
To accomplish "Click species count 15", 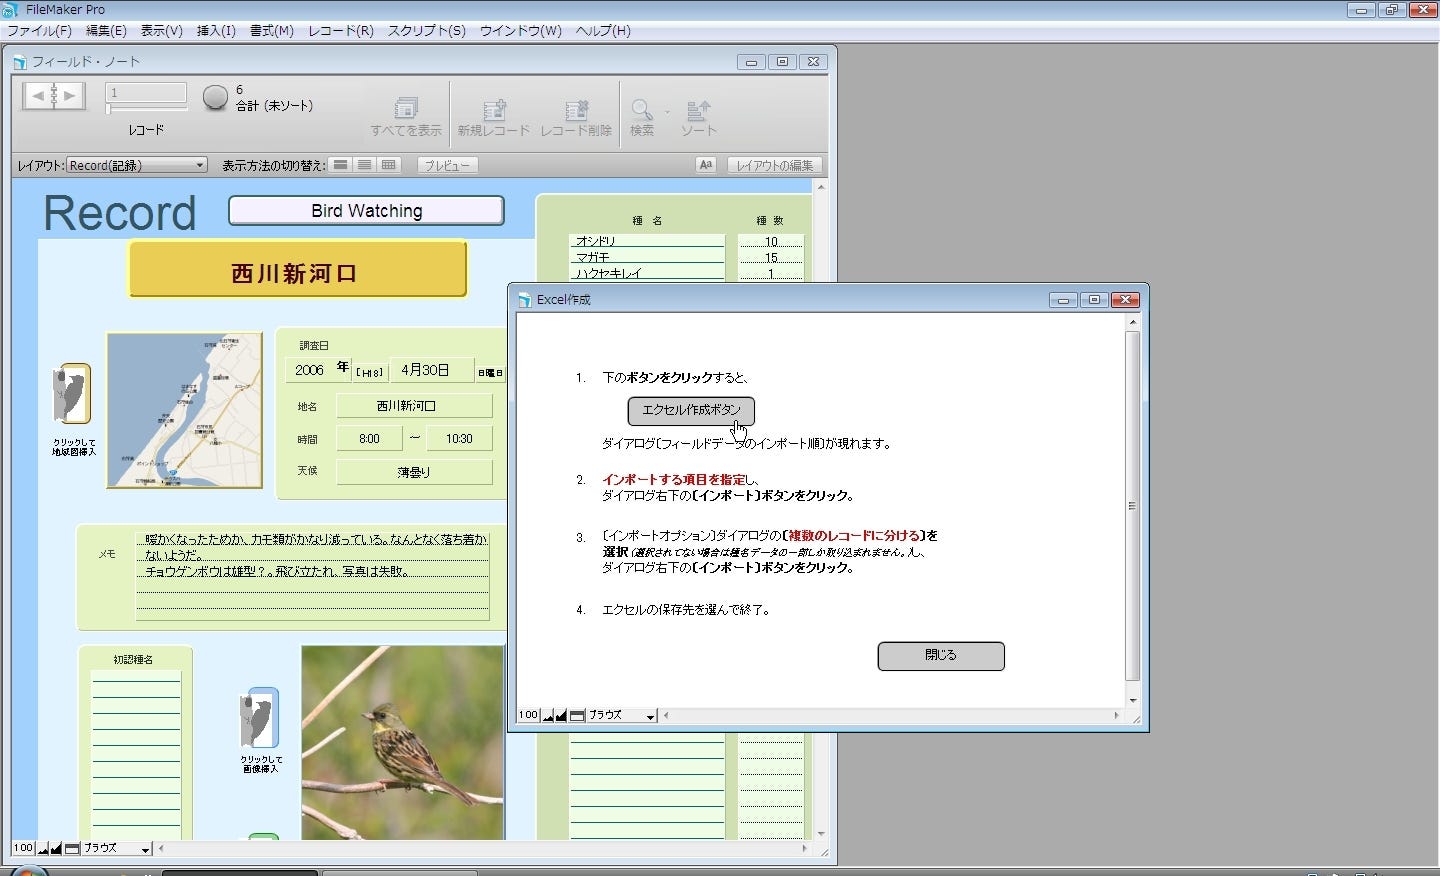I will (771, 257).
